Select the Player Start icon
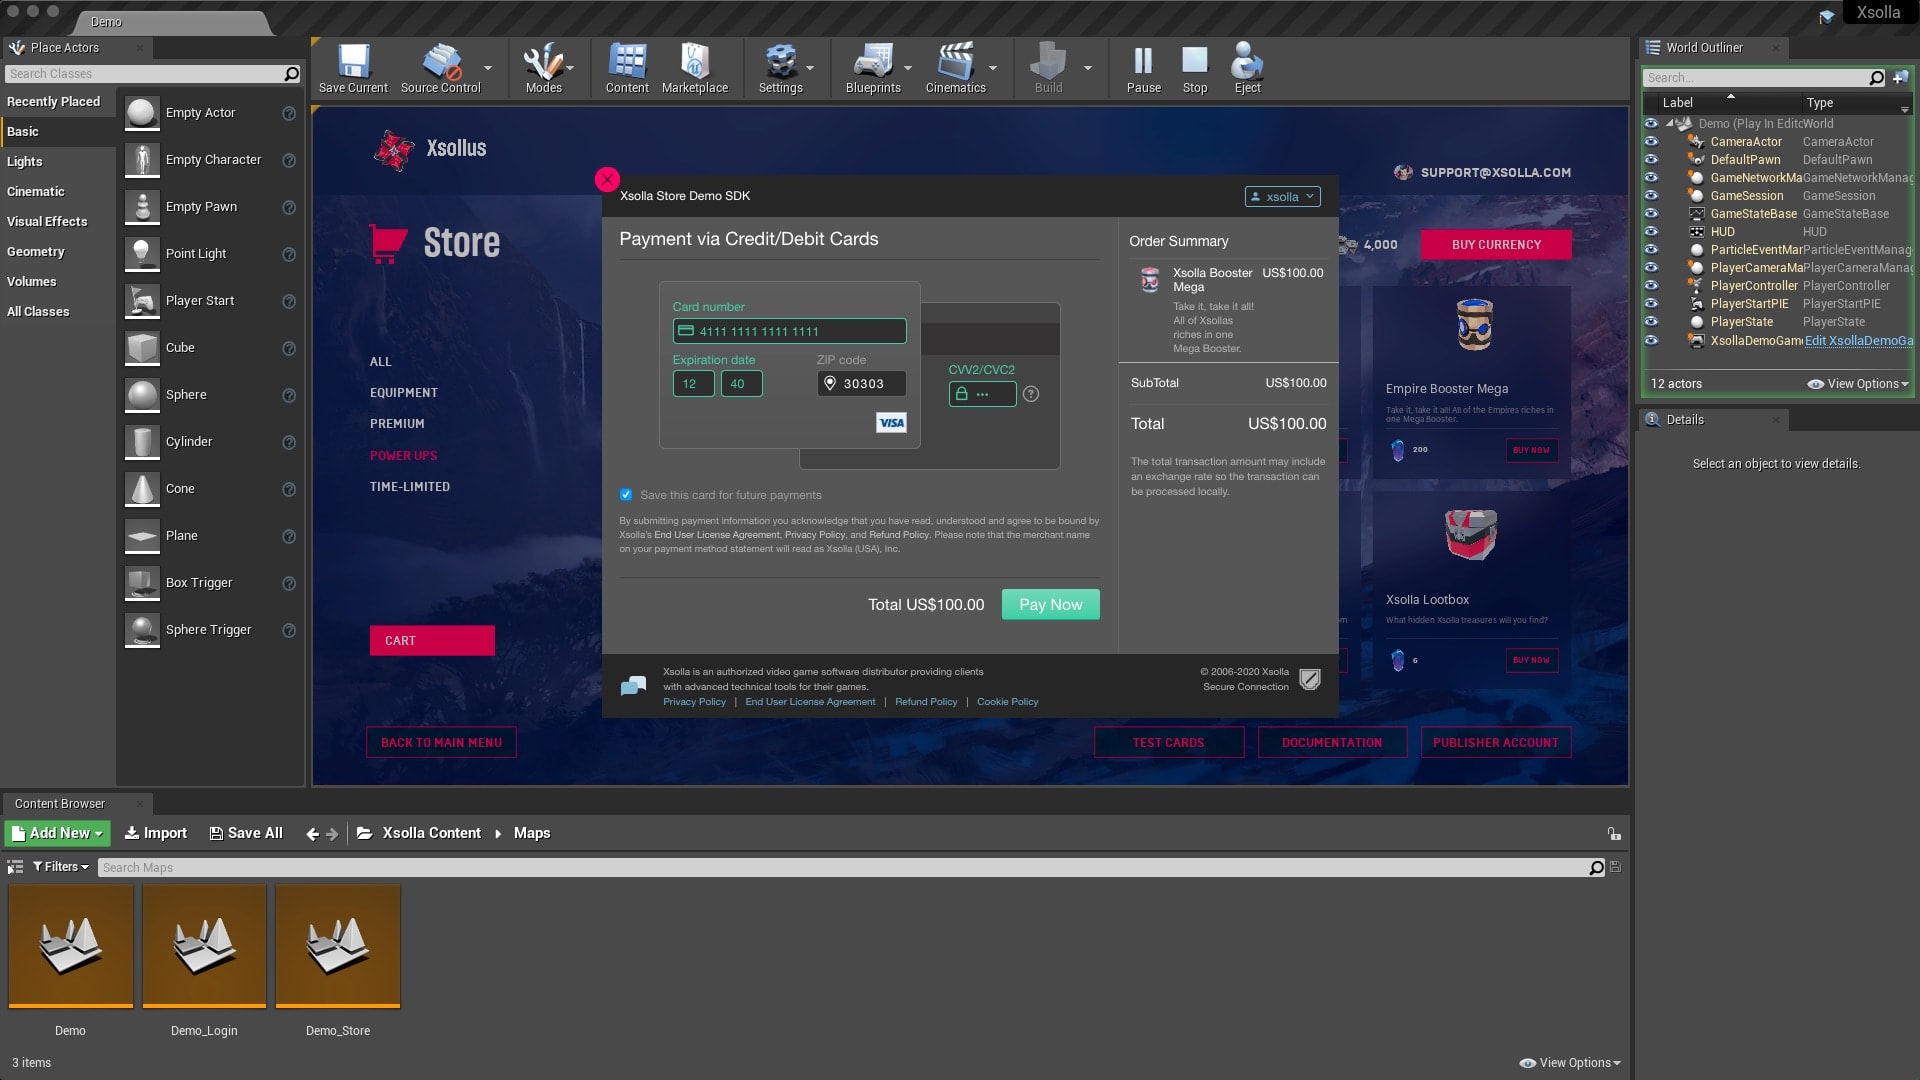 click(x=142, y=301)
